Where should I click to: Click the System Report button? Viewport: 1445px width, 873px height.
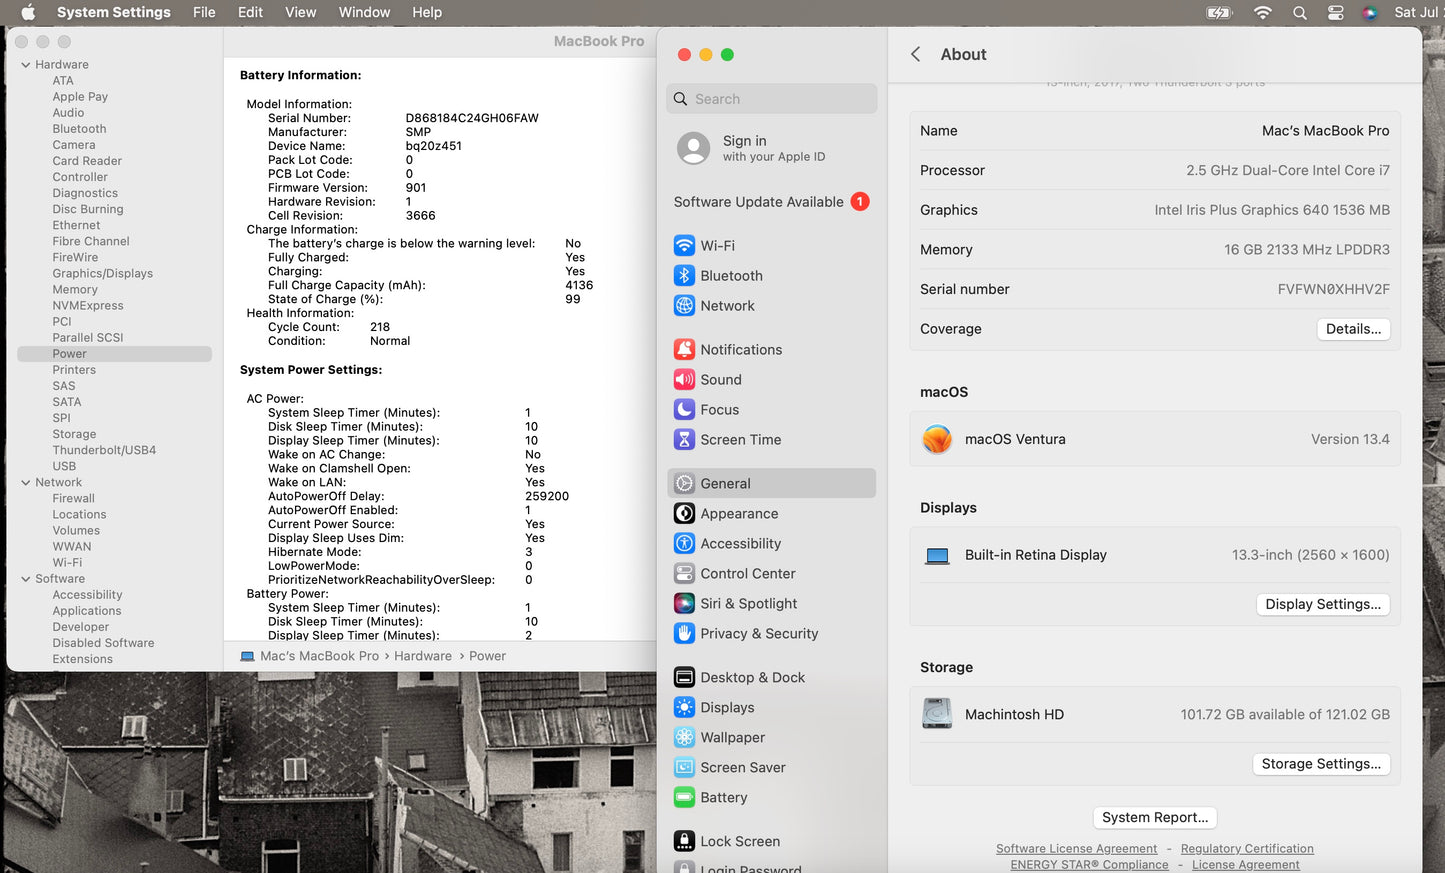point(1154,818)
